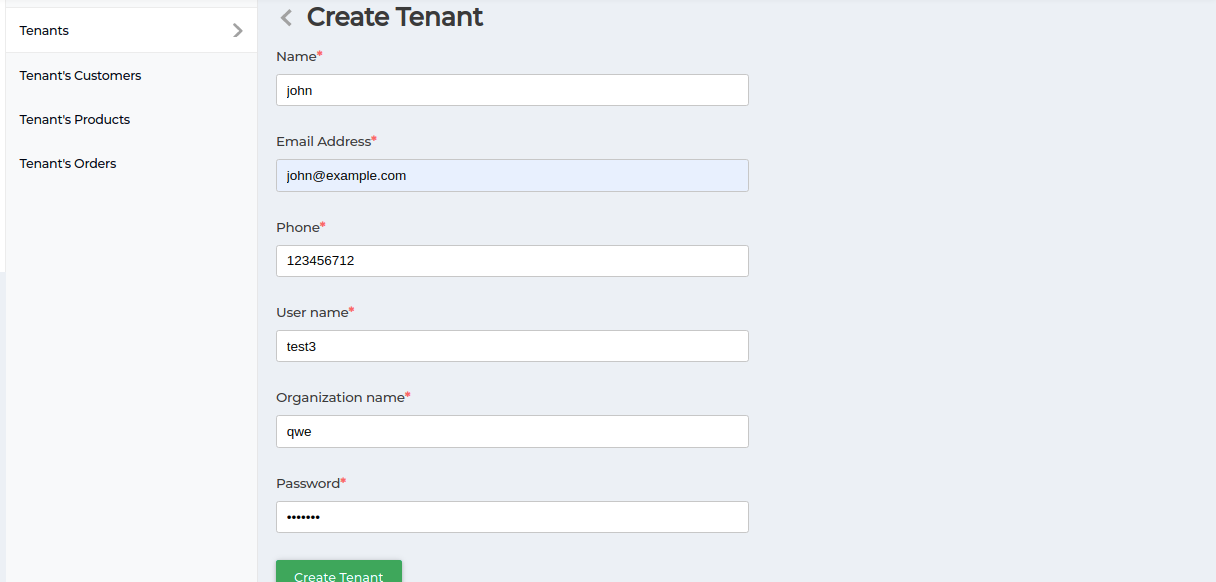This screenshot has height=582, width=1216.
Task: Open Tenant's Products in sidebar
Action: (x=75, y=119)
